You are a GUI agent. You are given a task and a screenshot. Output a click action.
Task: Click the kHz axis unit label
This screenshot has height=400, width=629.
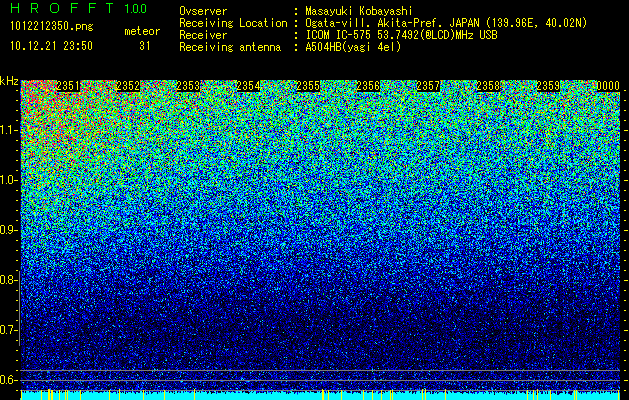pyautogui.click(x=9, y=81)
